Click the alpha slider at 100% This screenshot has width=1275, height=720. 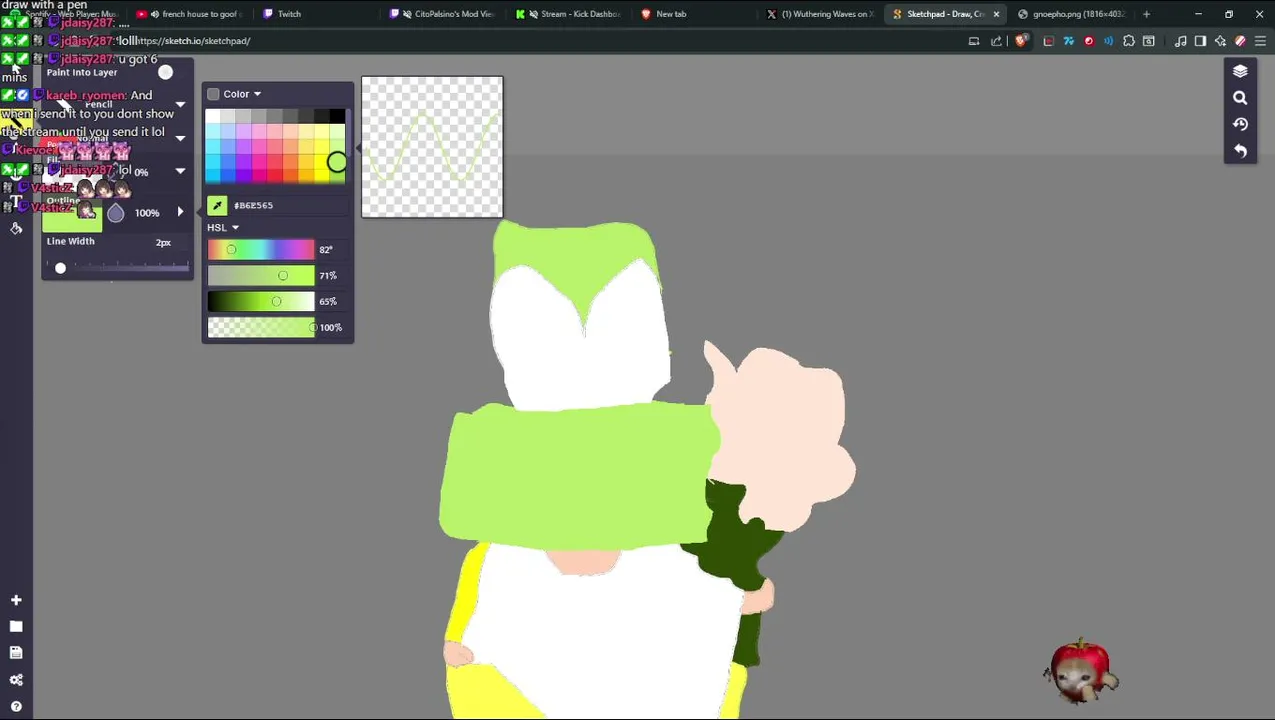tap(261, 327)
